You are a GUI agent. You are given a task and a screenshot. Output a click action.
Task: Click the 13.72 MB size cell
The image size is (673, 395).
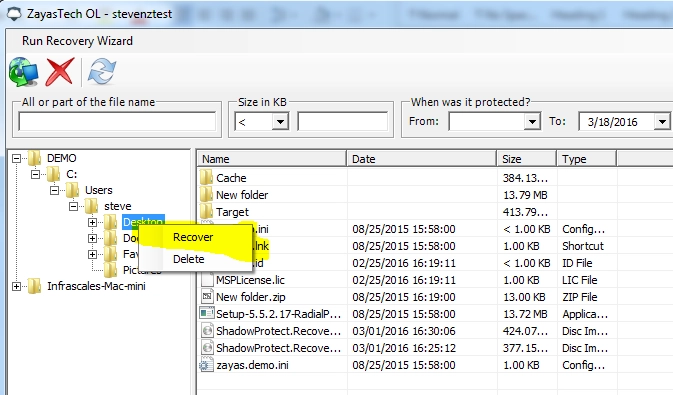pyautogui.click(x=525, y=314)
